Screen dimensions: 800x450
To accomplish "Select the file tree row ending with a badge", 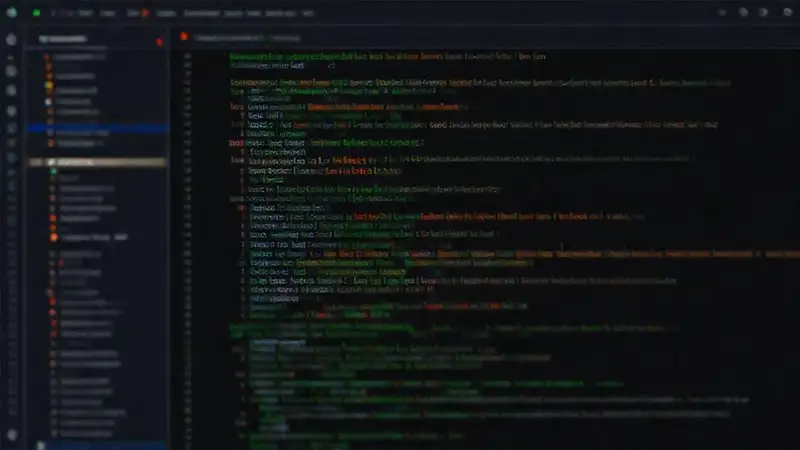I will 89,237.
